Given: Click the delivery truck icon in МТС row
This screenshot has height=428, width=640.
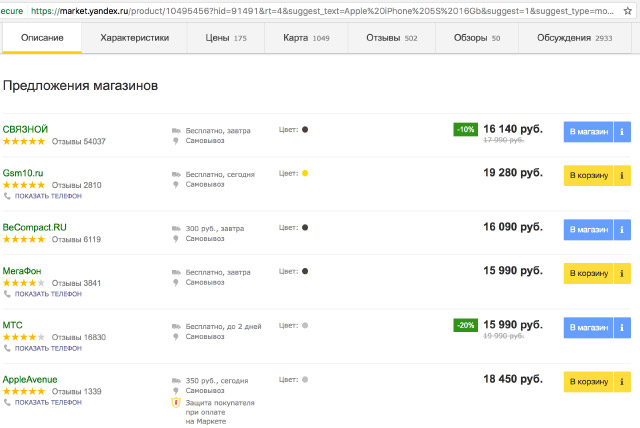Looking at the screenshot, I should coord(176,326).
